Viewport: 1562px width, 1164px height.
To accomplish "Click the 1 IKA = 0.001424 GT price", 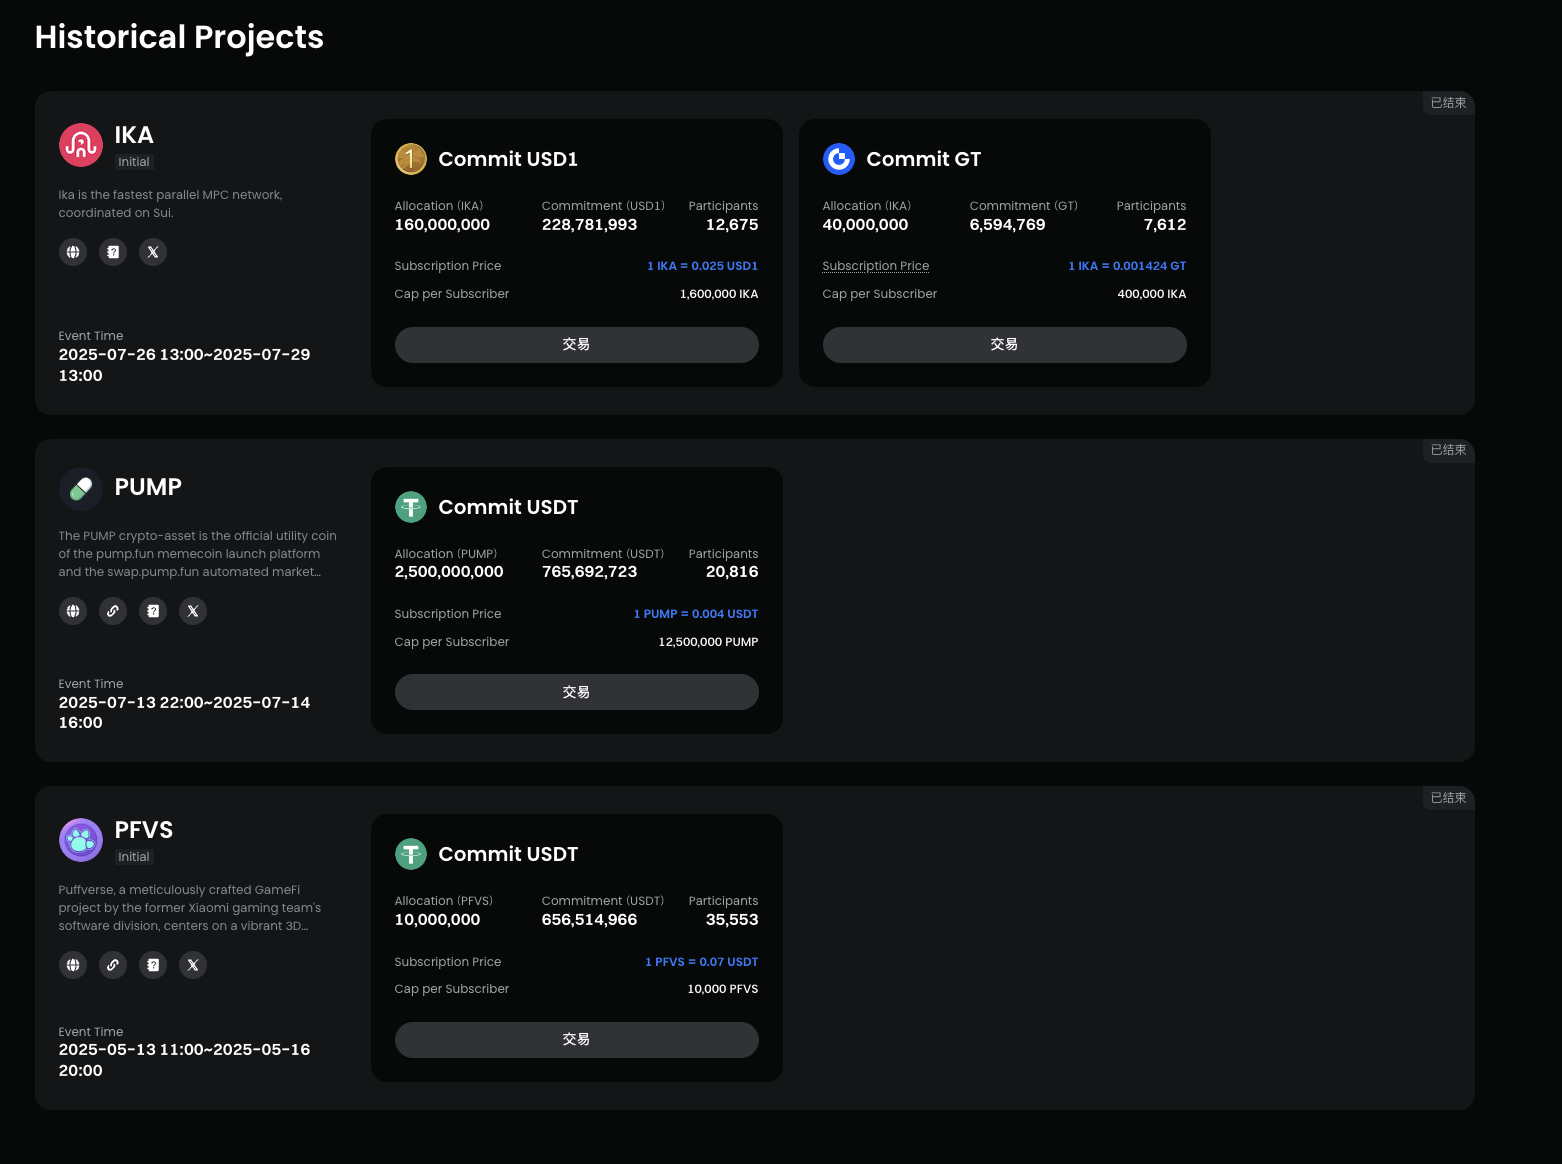I will [x=1127, y=266].
